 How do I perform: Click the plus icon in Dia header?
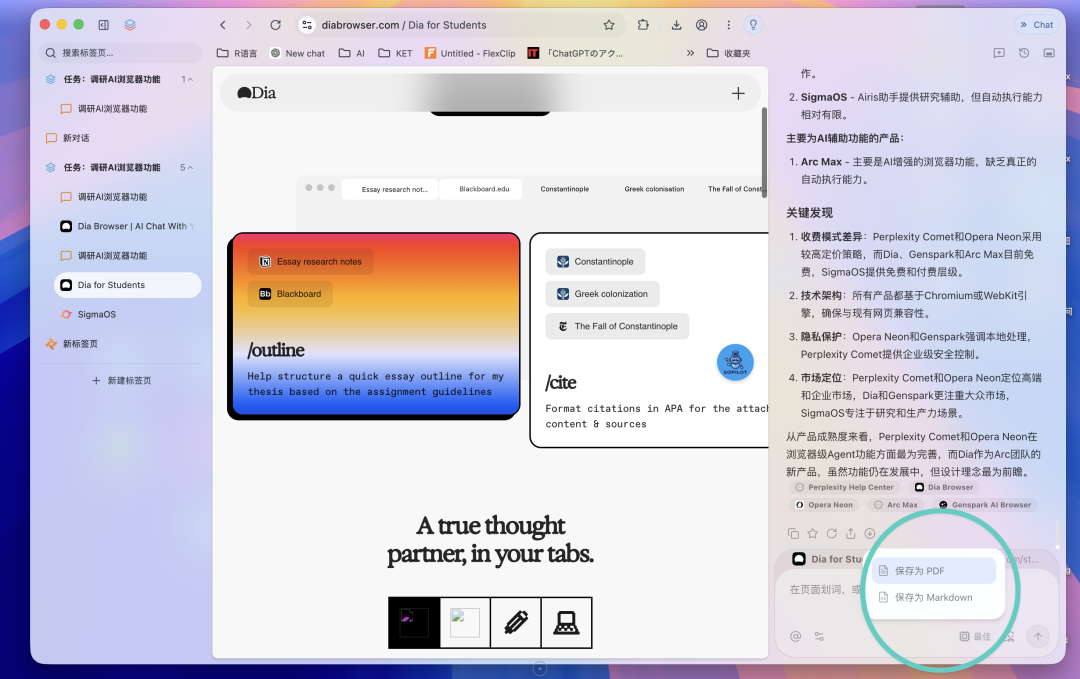738,93
